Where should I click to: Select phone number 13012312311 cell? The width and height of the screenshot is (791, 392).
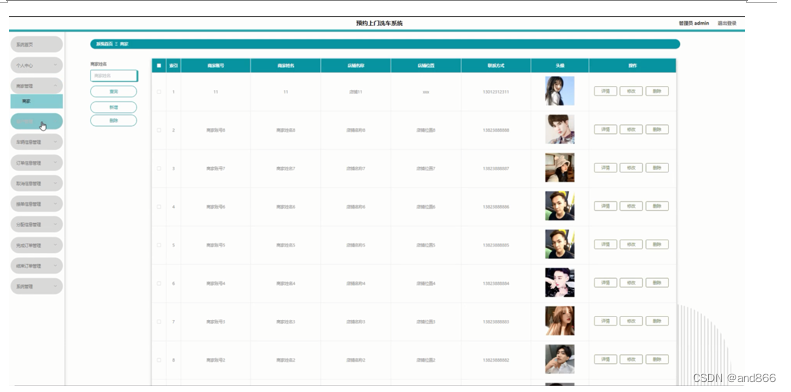click(496, 92)
